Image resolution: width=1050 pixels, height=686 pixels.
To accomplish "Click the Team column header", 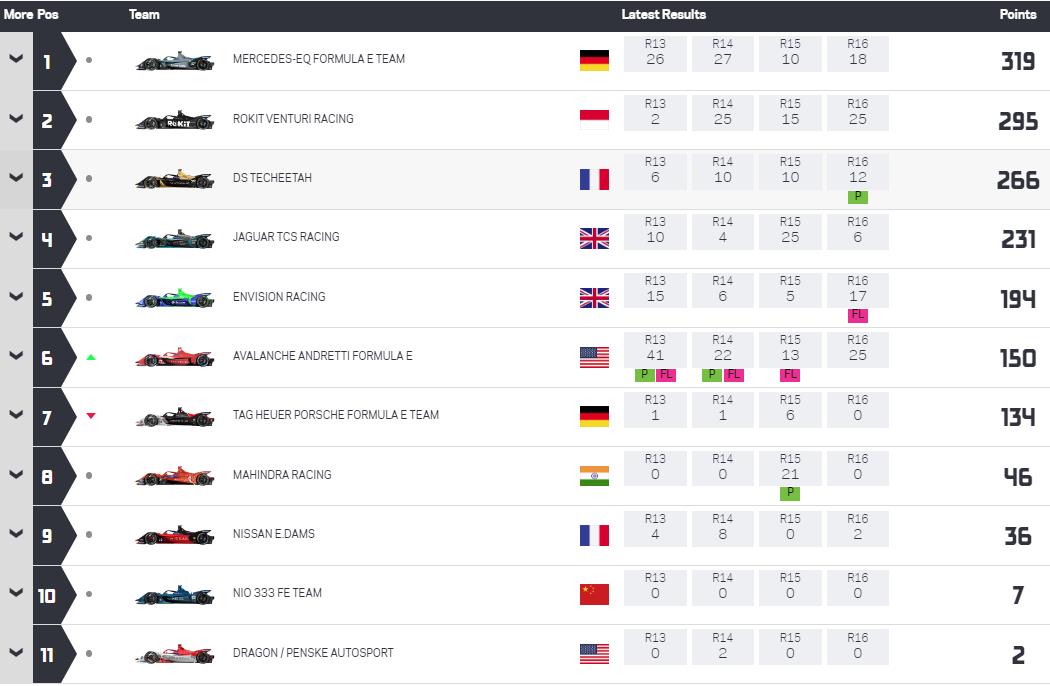I will [144, 14].
